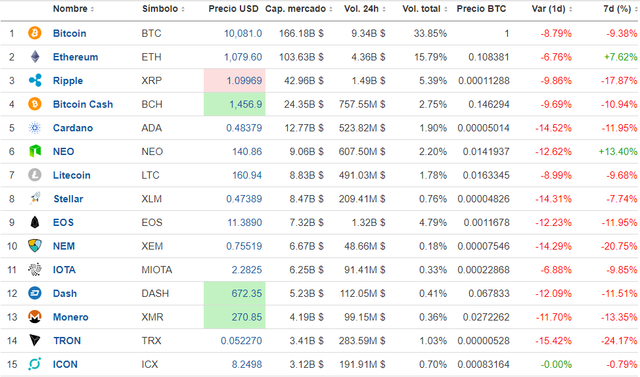Click the orange Monero logo icon
640x377 pixels.
[35, 317]
